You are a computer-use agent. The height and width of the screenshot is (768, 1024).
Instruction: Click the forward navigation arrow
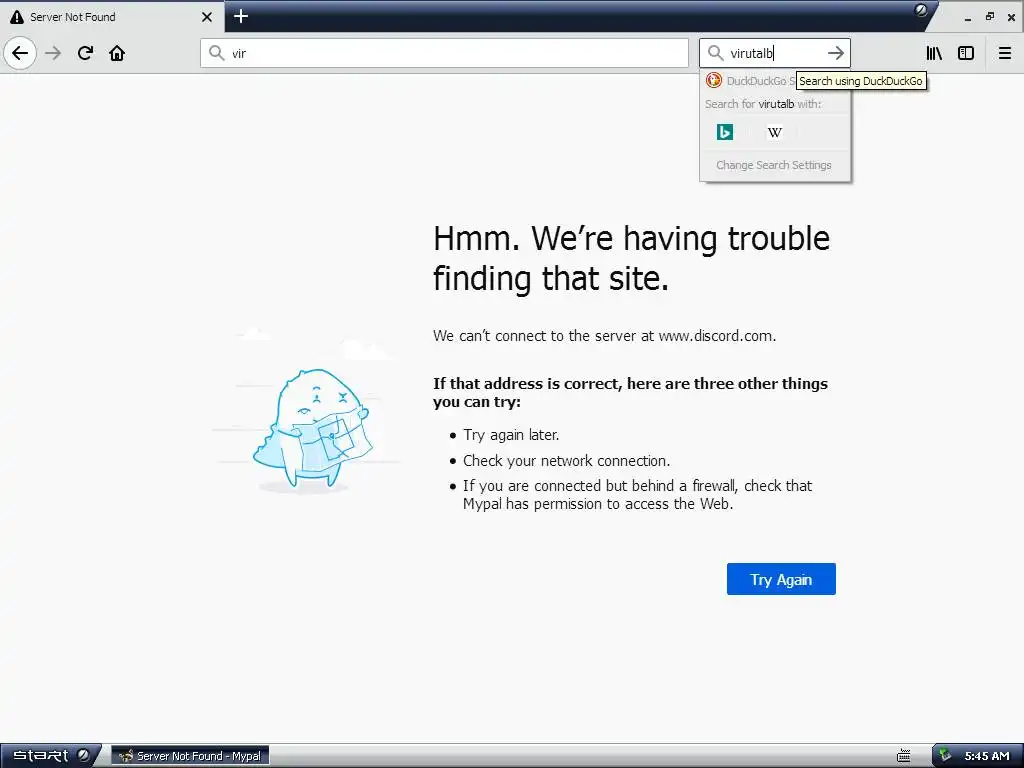pos(54,53)
